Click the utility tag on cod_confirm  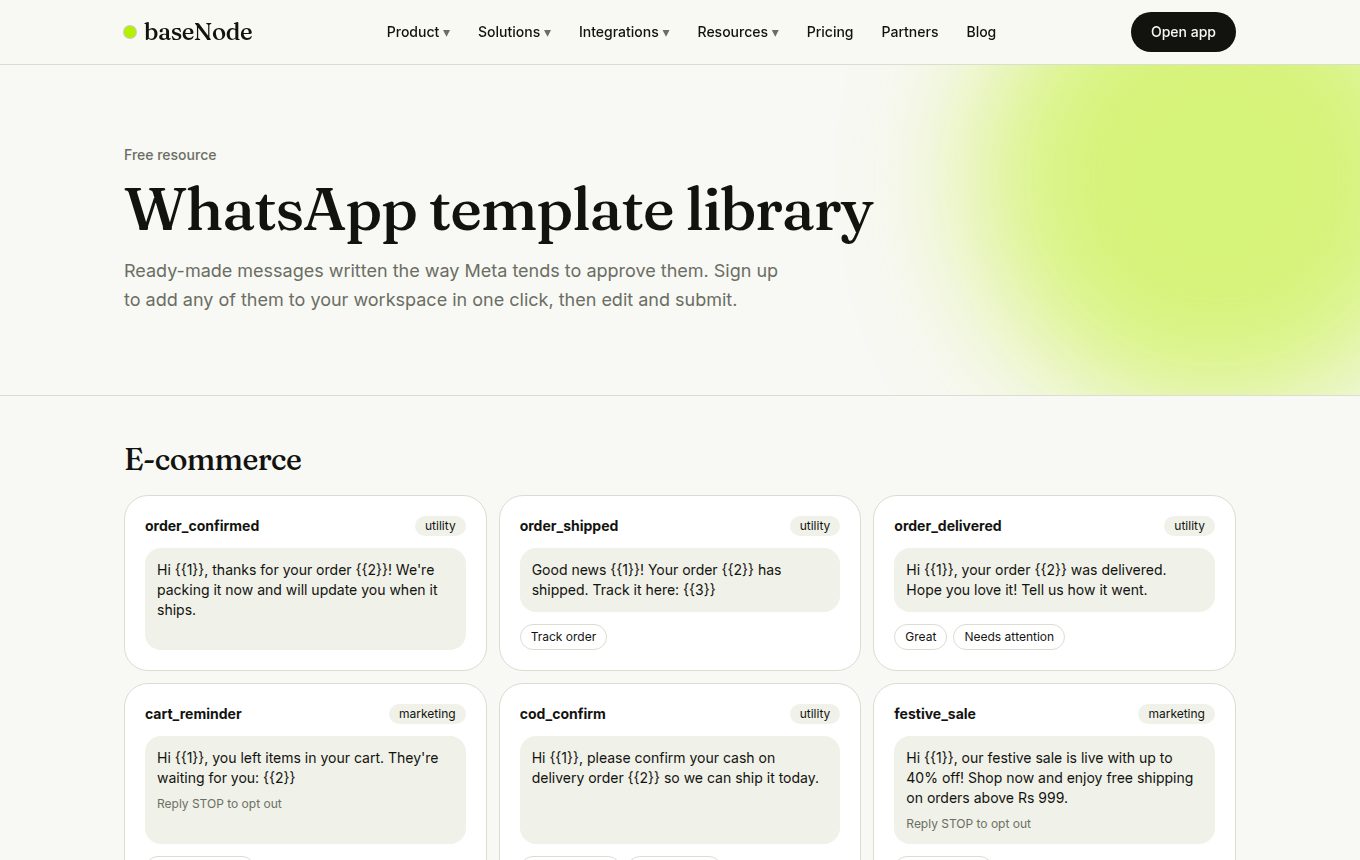point(815,714)
